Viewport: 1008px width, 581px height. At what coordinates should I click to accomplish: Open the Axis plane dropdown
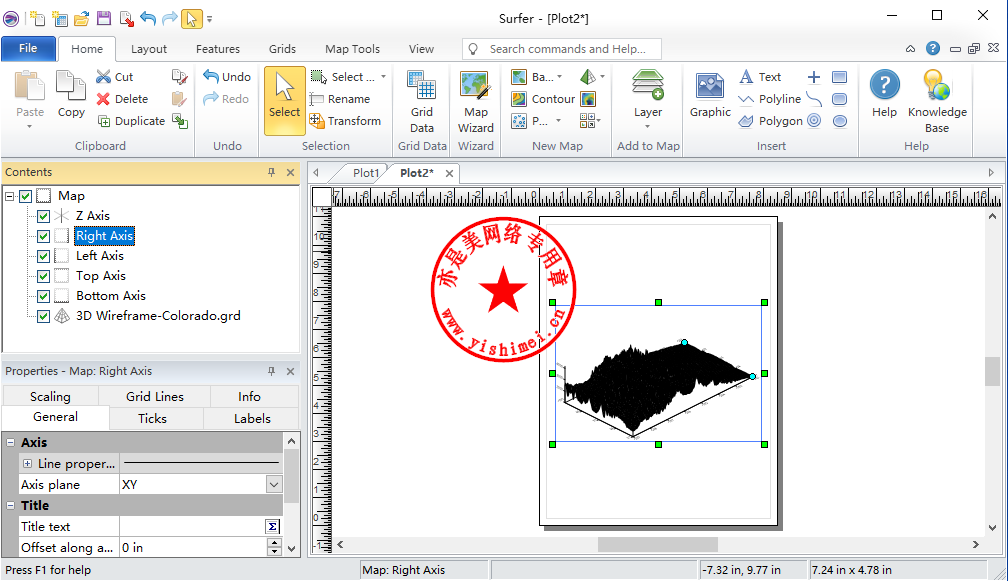[x=274, y=485]
